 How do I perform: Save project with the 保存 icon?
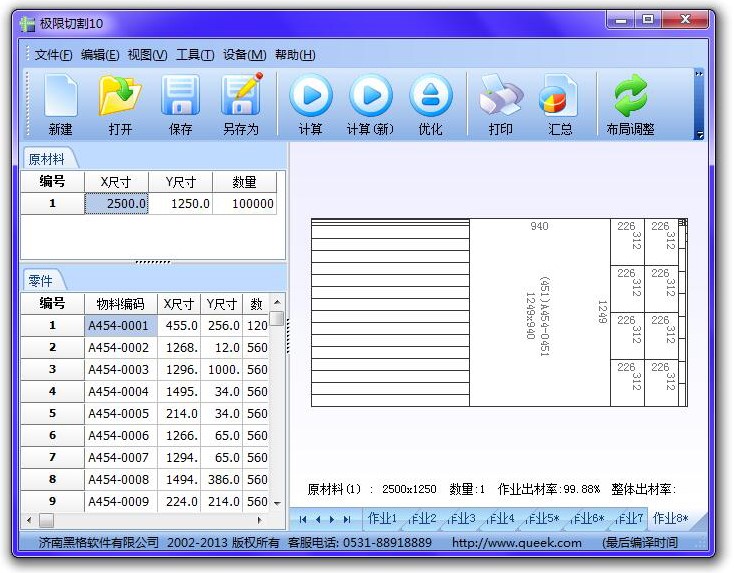(x=180, y=104)
